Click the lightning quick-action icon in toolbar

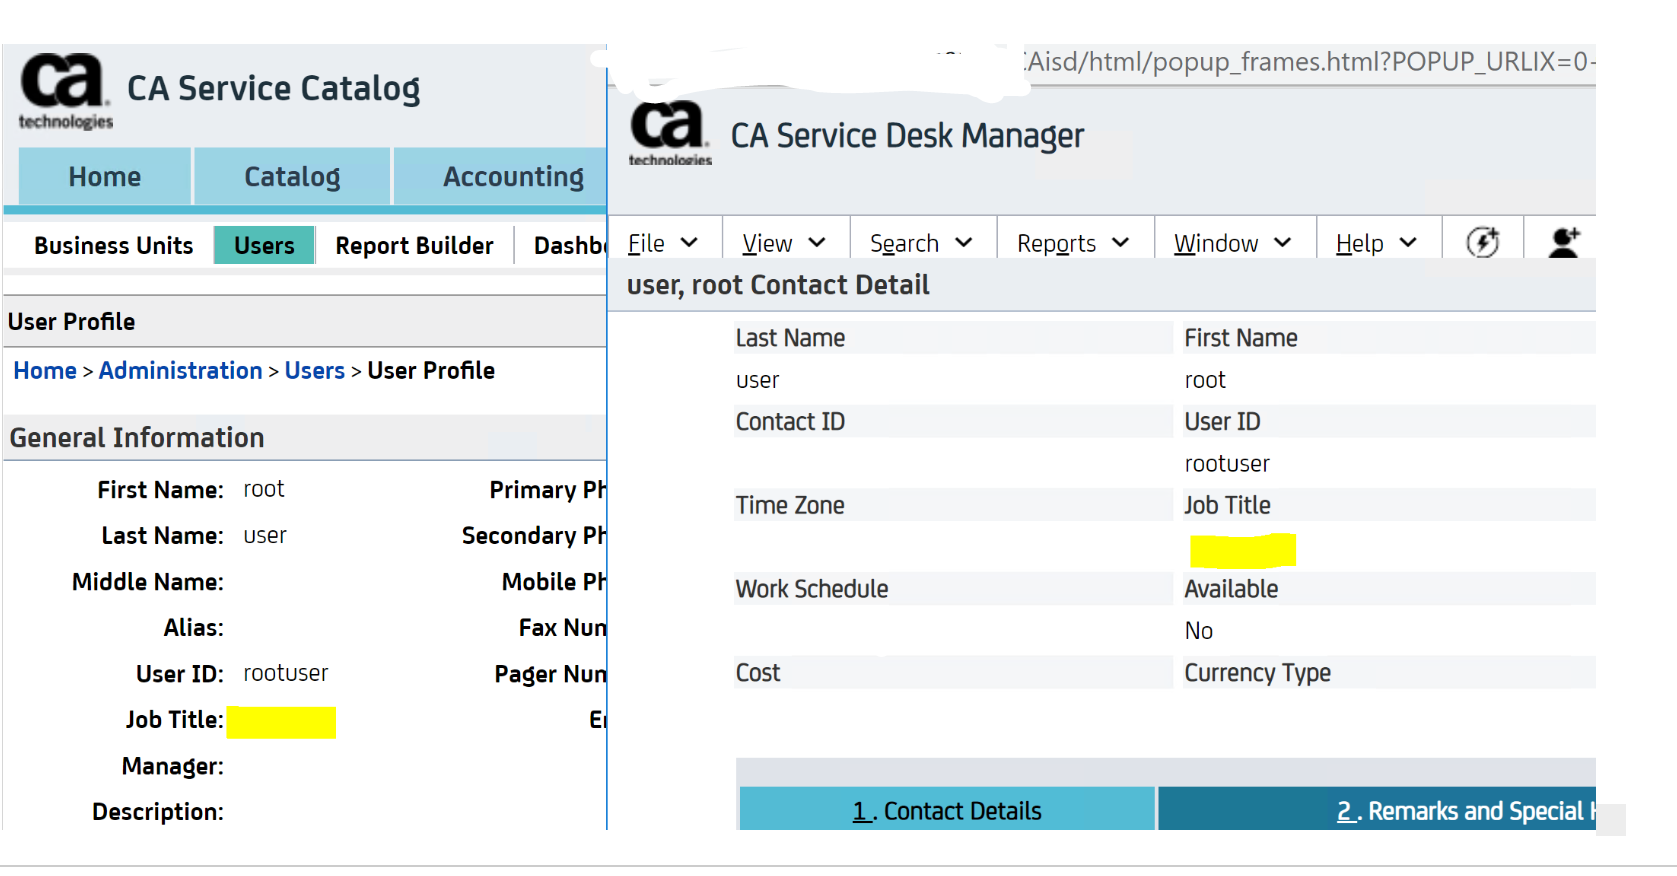coord(1482,242)
